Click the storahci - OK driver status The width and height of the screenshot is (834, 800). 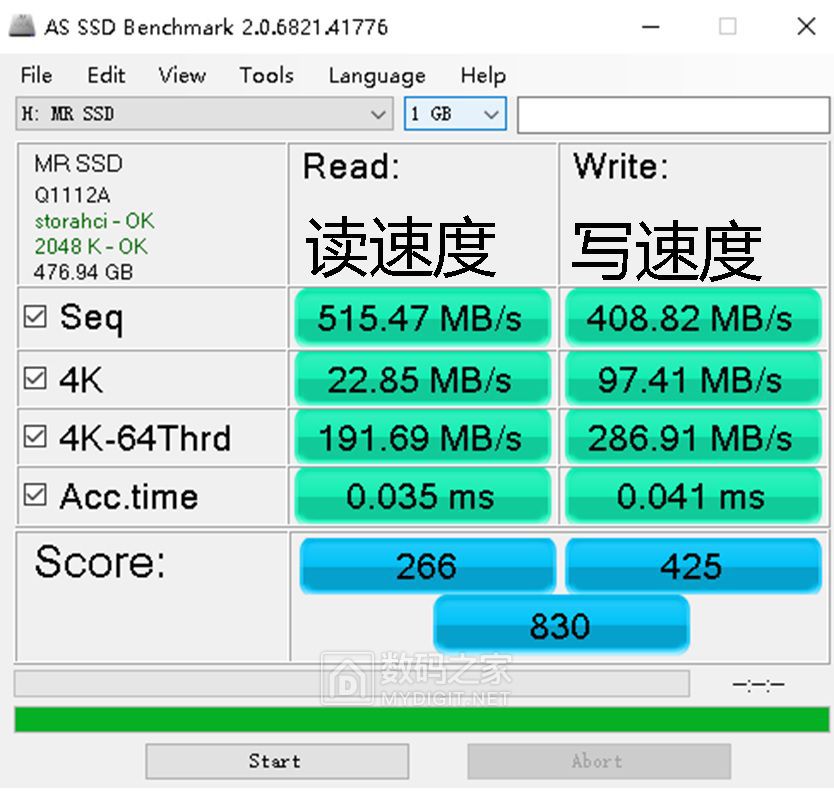[95, 221]
